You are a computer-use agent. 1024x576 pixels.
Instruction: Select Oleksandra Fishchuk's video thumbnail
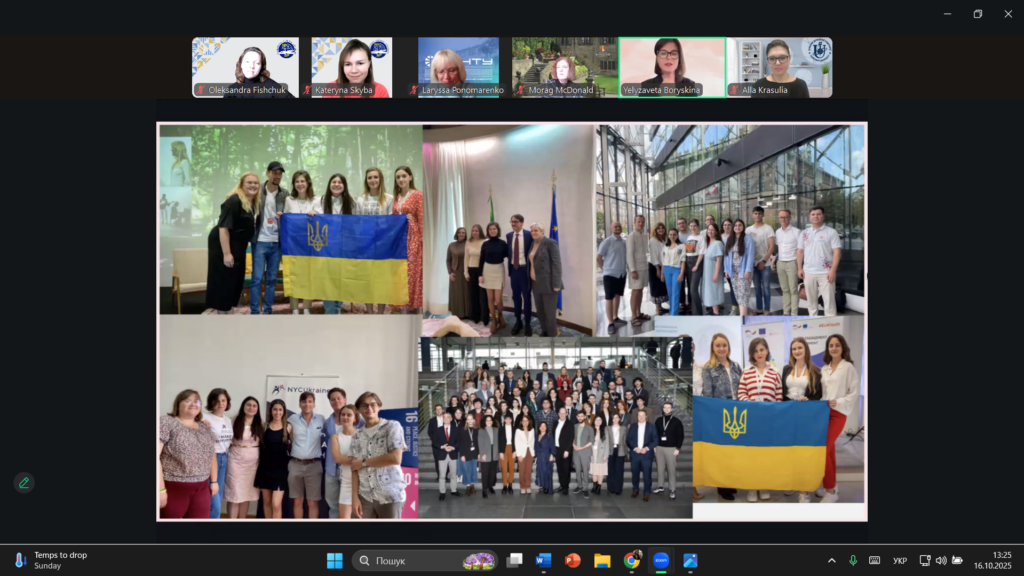pos(245,67)
